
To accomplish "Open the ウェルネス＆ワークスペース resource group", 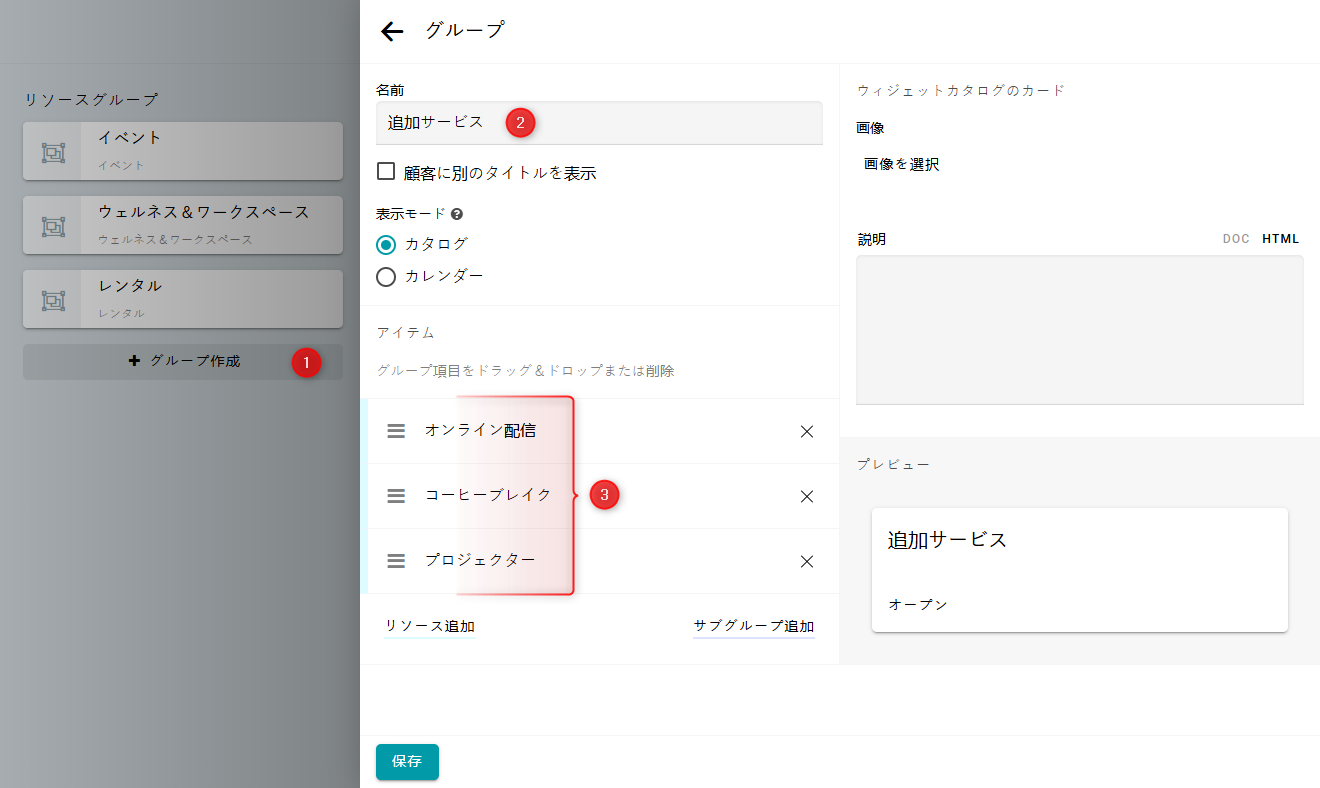I will [x=183, y=224].
